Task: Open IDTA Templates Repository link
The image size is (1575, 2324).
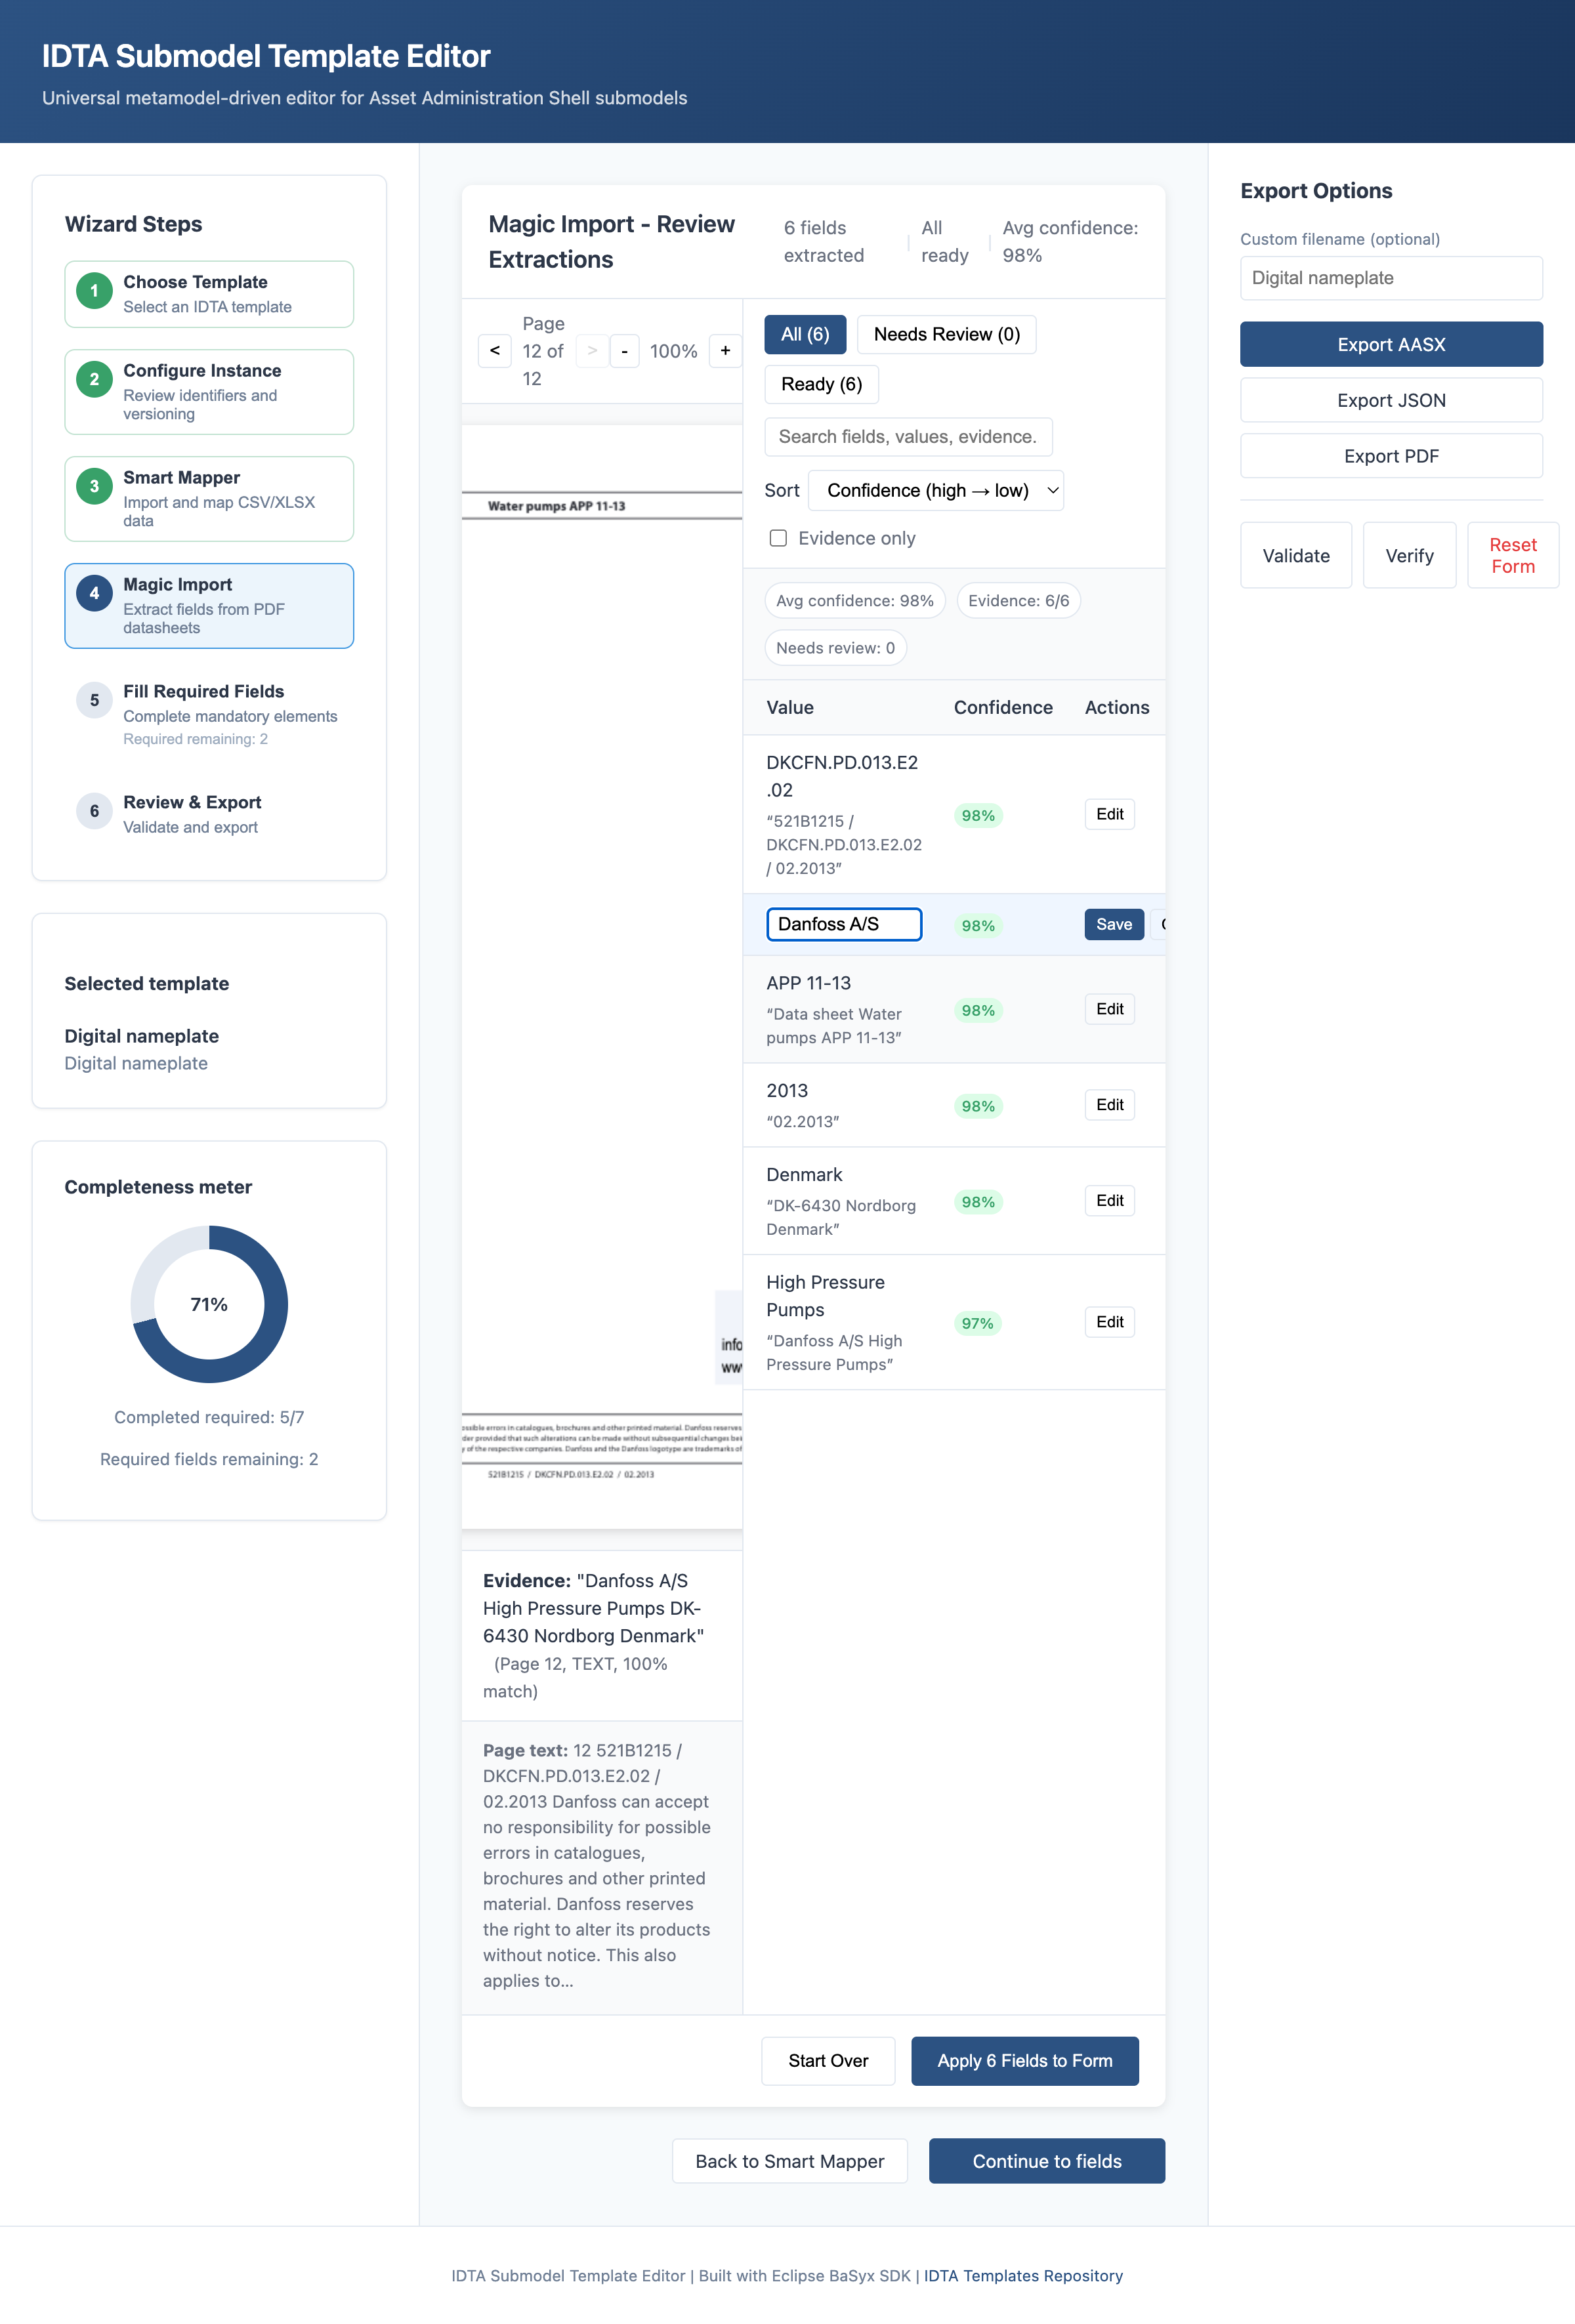Action: click(x=1022, y=2275)
